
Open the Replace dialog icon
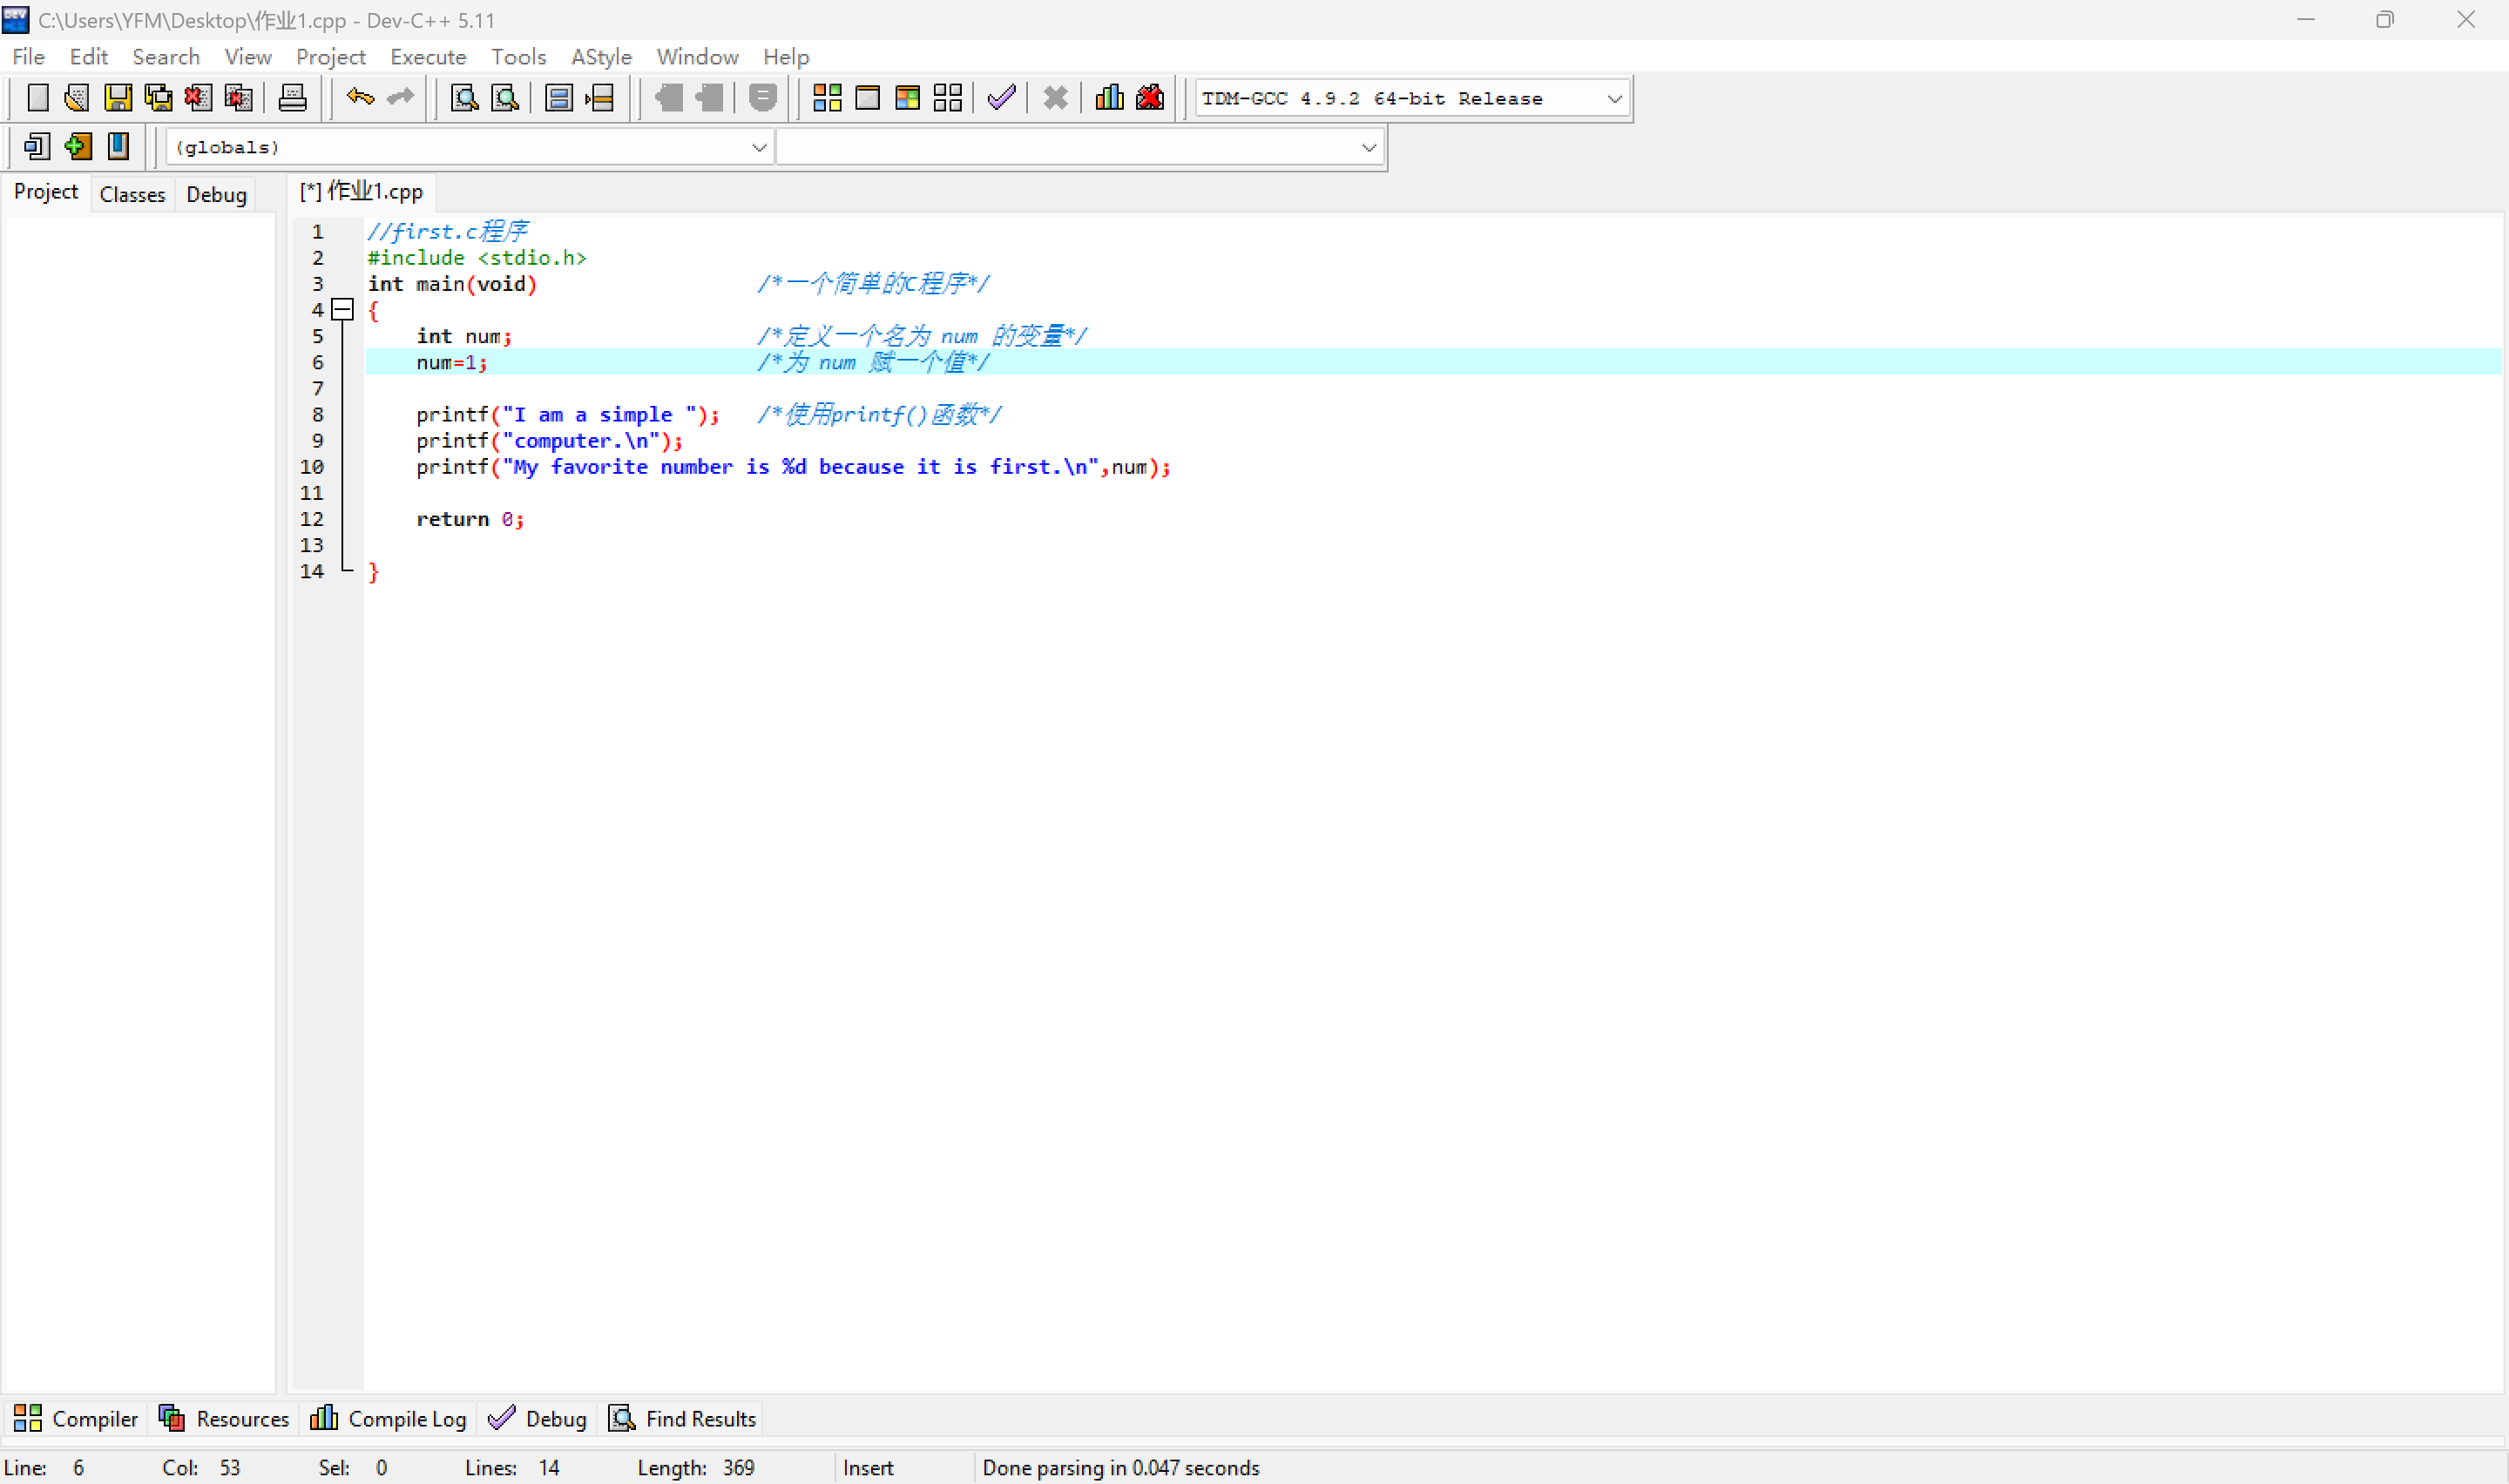(x=505, y=98)
